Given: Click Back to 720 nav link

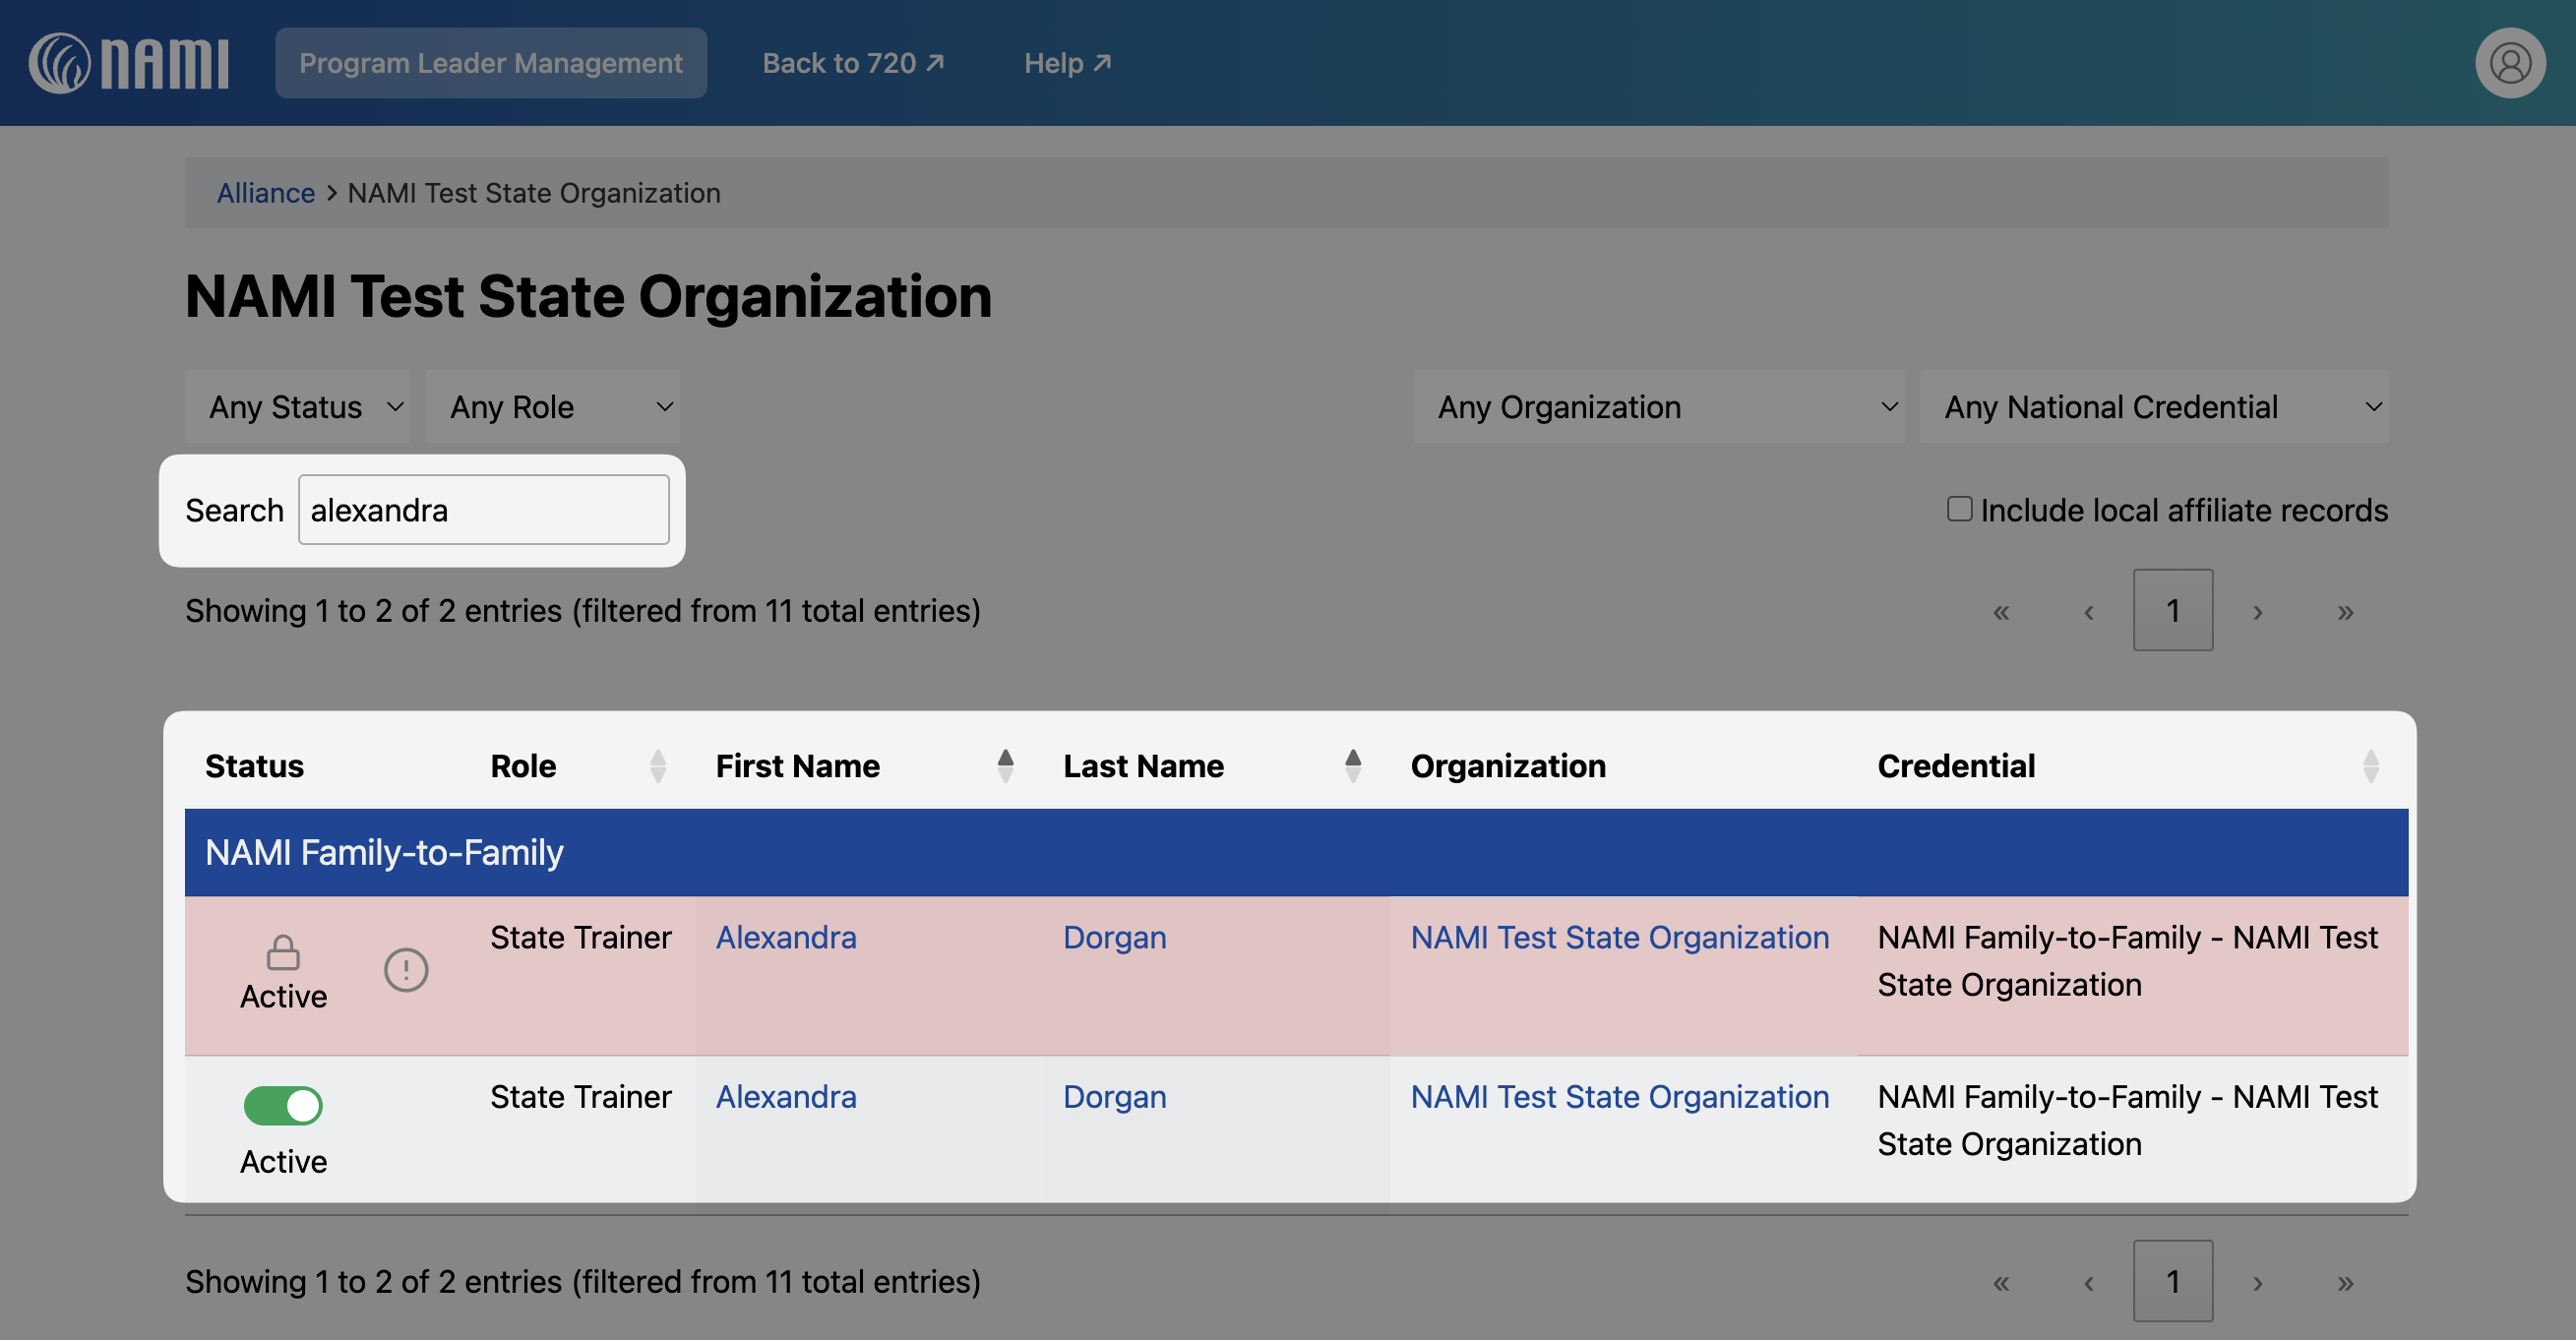Looking at the screenshot, I should [852, 63].
